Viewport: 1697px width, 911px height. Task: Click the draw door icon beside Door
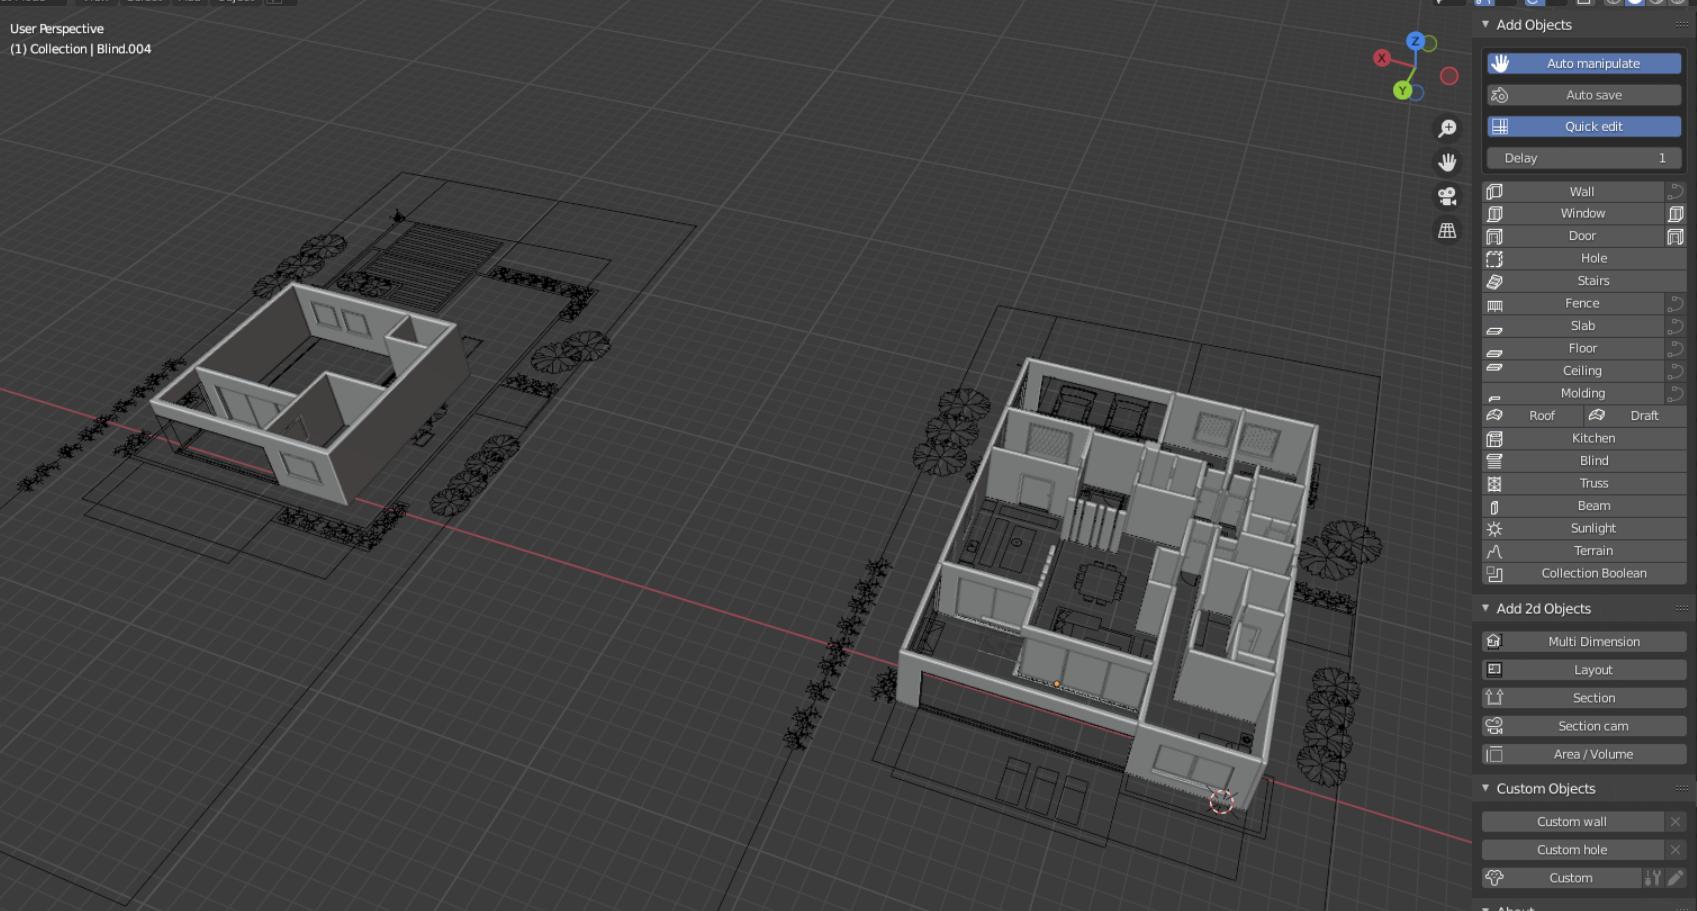point(1675,237)
